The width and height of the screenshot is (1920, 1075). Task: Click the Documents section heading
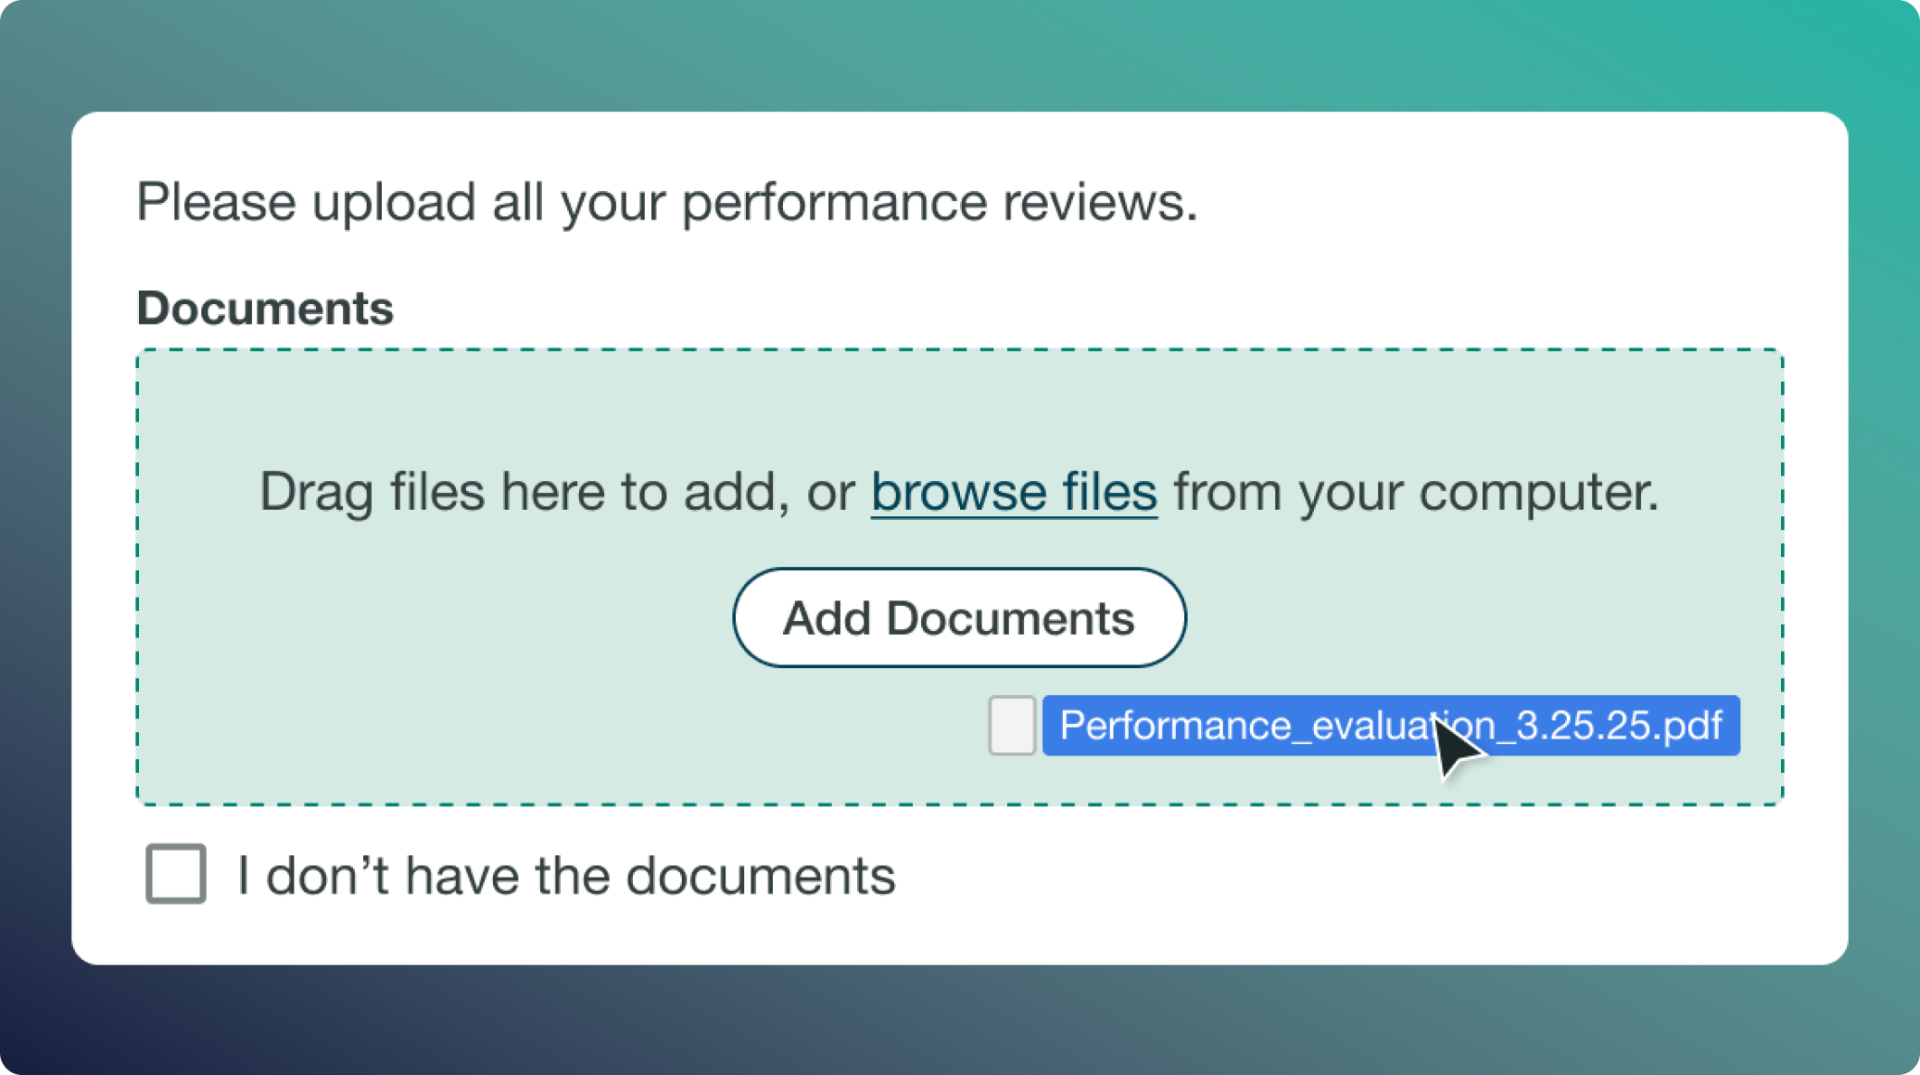[264, 307]
